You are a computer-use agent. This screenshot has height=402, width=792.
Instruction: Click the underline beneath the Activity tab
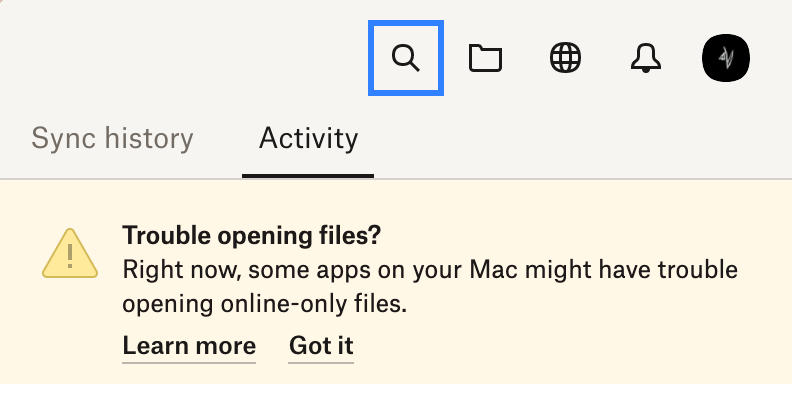(x=308, y=176)
